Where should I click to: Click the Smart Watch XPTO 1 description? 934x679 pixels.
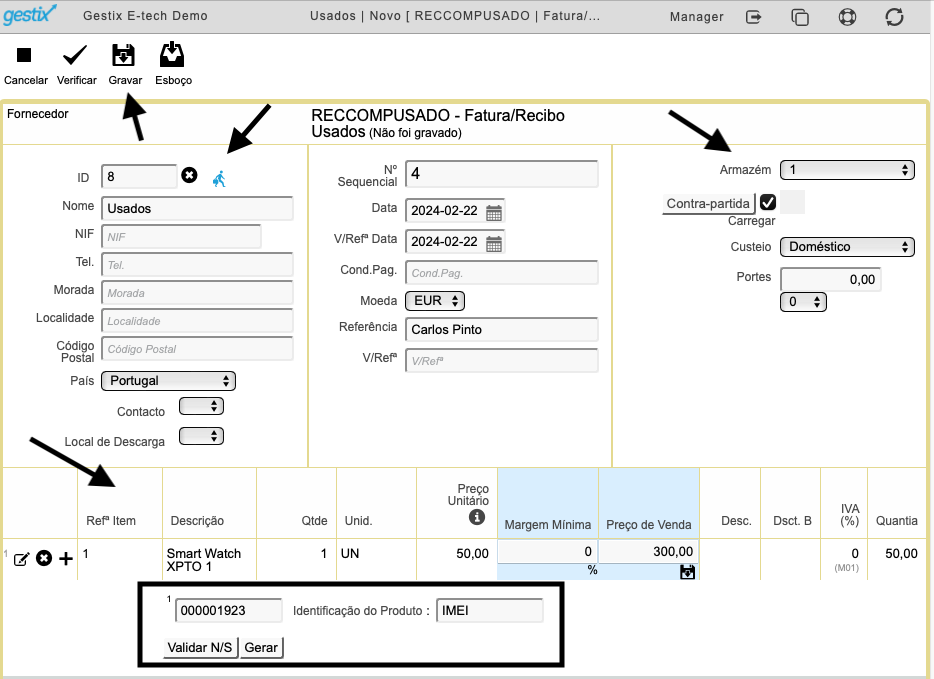click(x=204, y=560)
